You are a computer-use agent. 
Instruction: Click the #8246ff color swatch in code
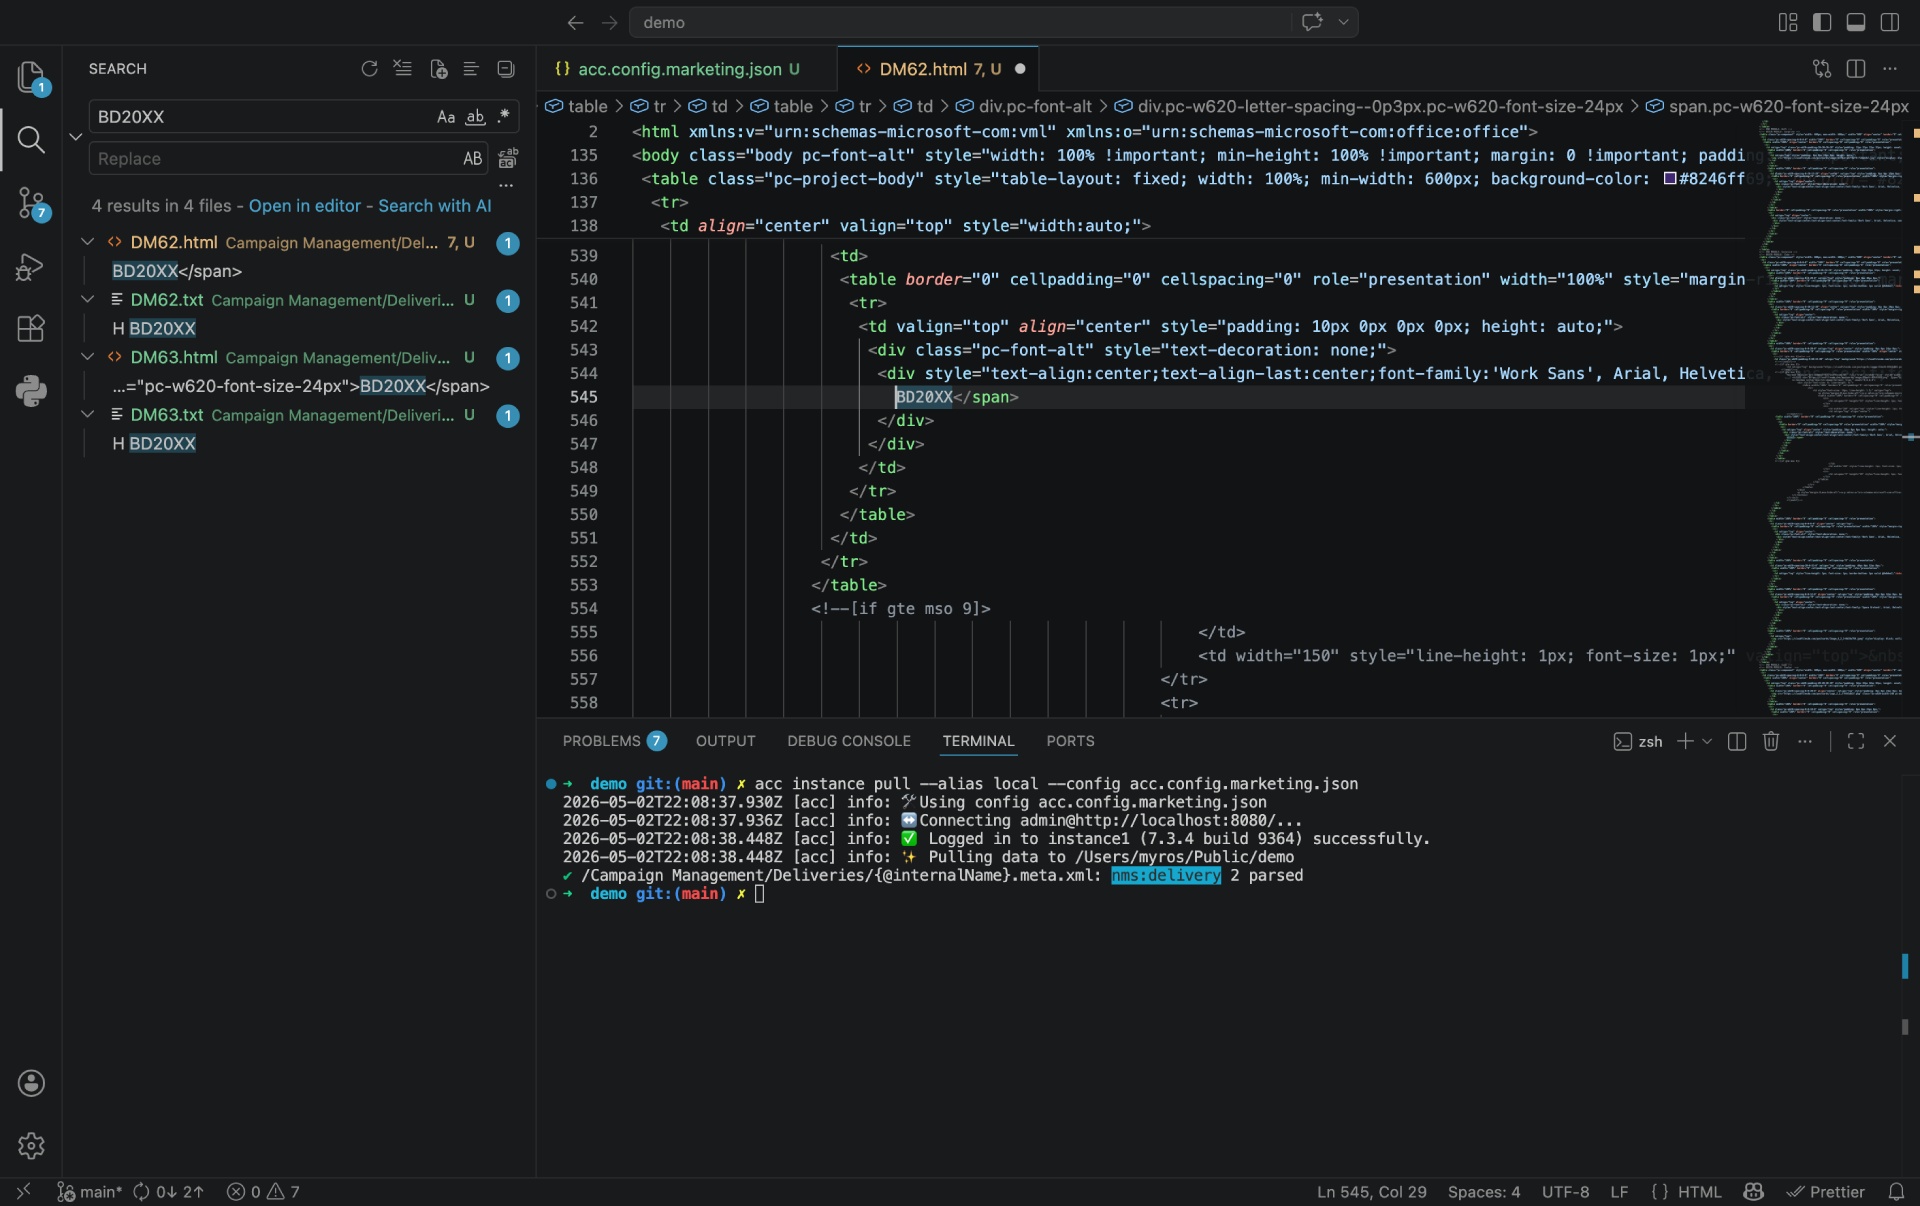coord(1670,179)
